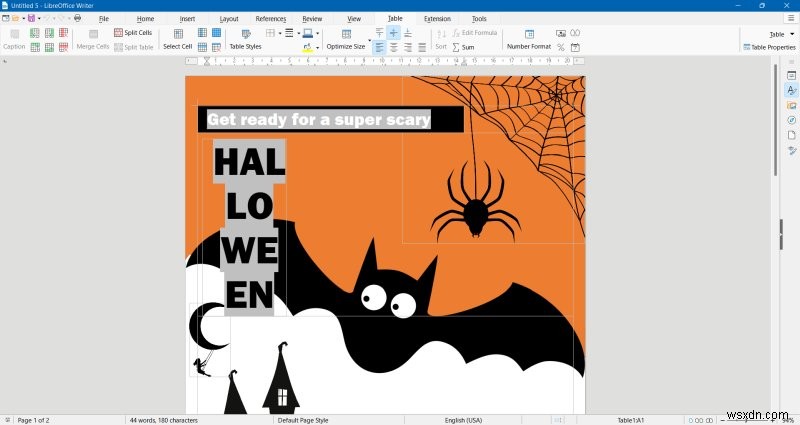Click the Sum formula button

463,47
